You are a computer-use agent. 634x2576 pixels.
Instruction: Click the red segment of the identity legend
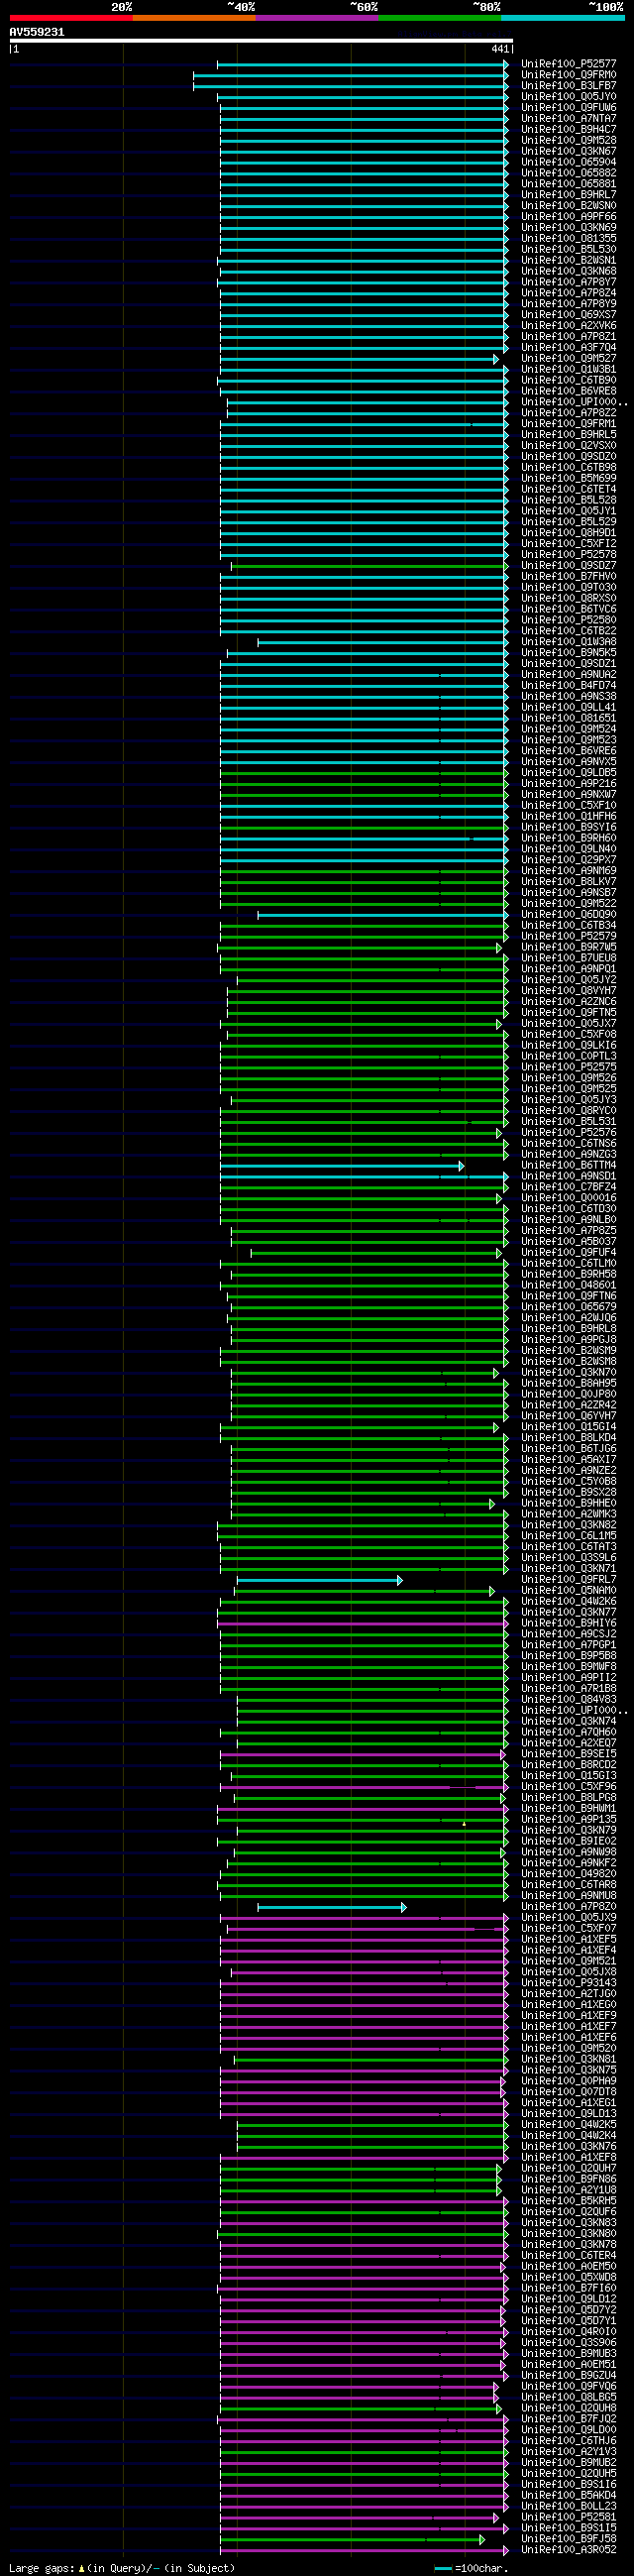(71, 18)
